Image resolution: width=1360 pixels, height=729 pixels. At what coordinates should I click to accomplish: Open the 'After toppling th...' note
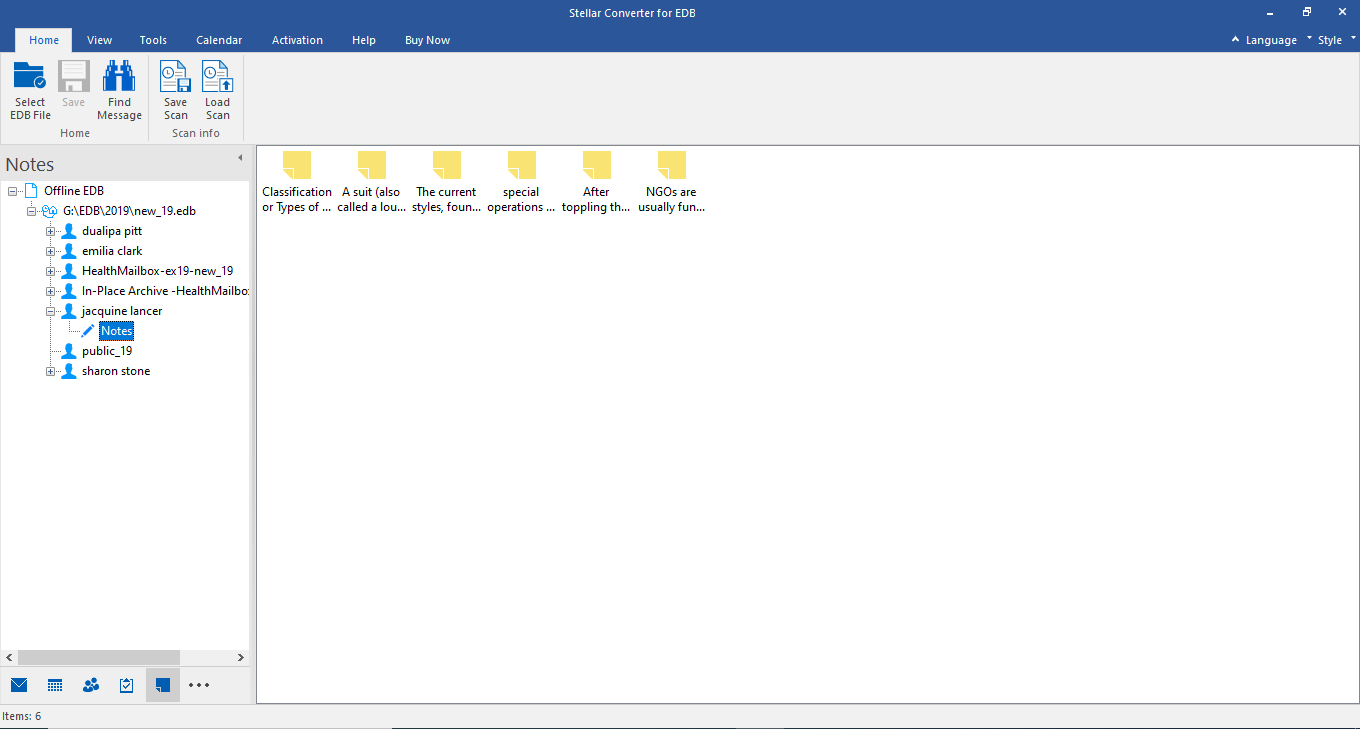(596, 182)
